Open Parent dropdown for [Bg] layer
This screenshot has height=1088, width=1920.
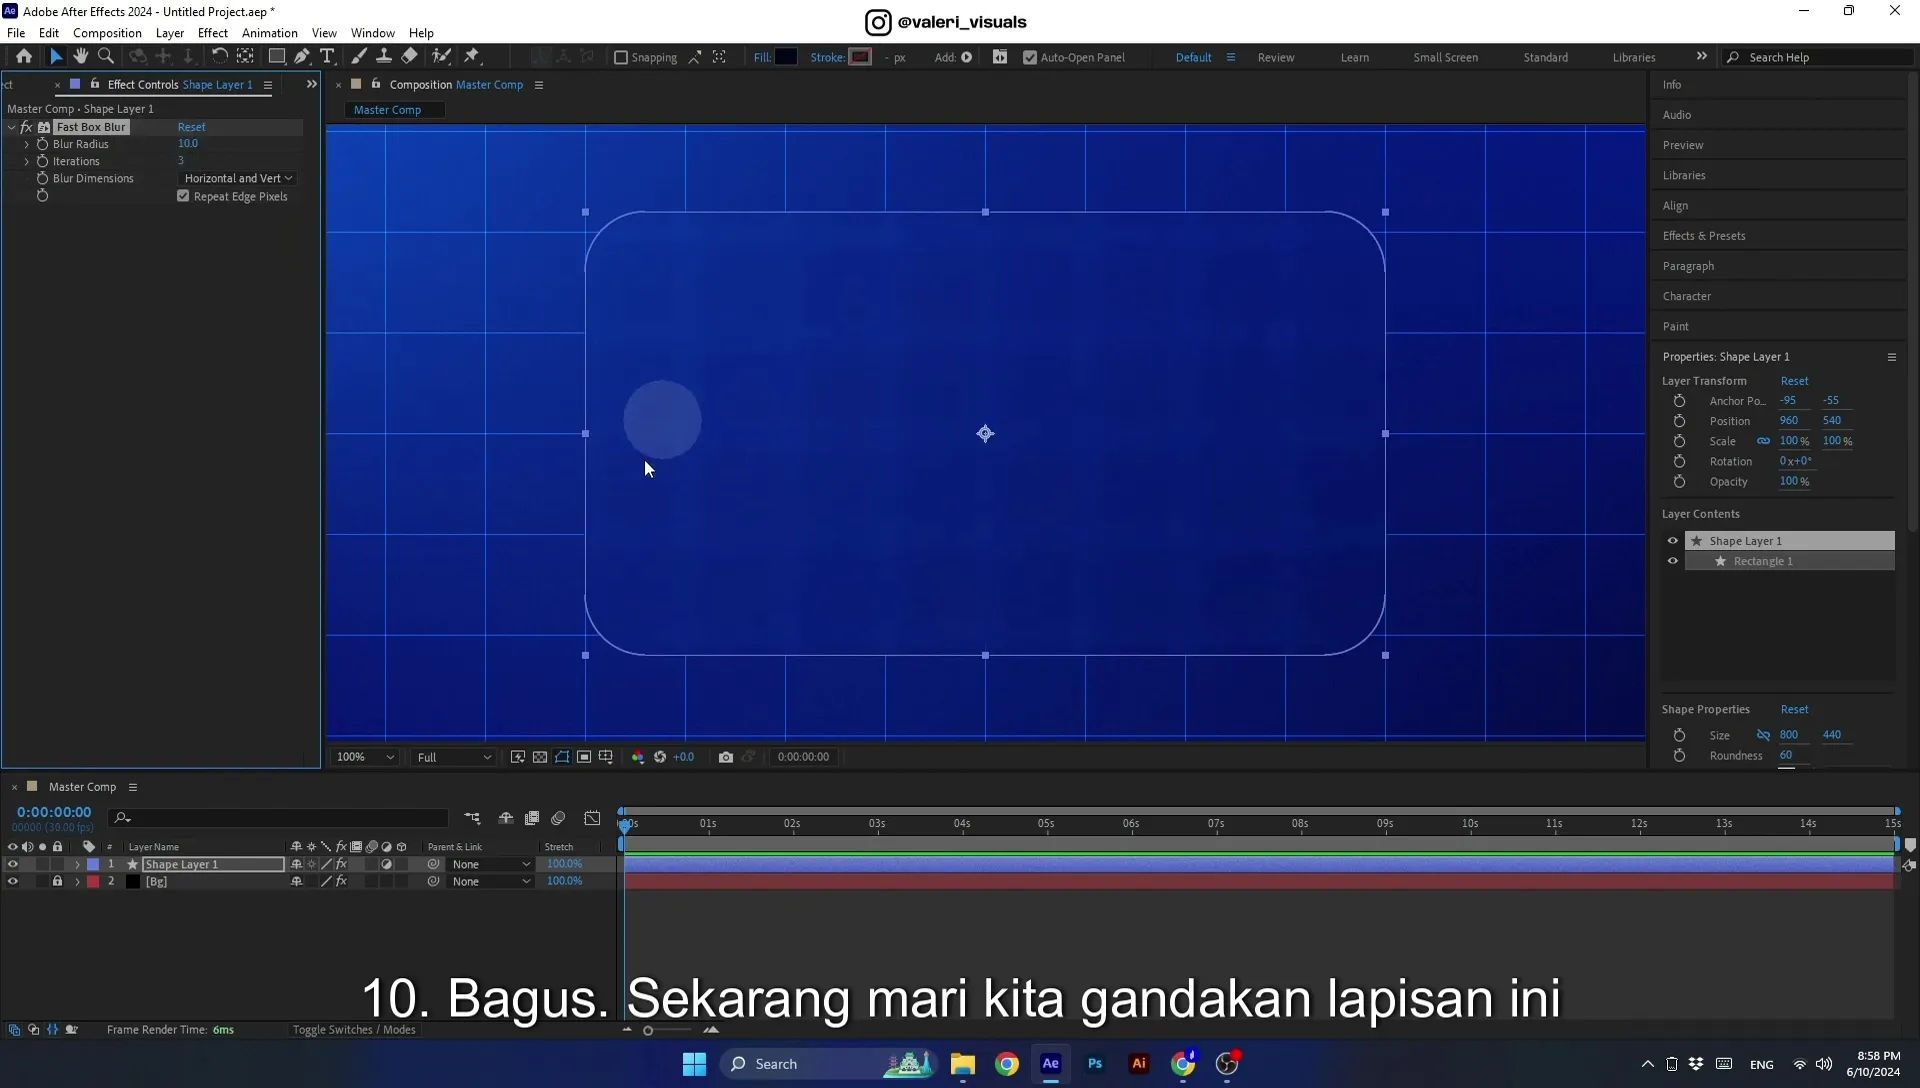coord(490,882)
